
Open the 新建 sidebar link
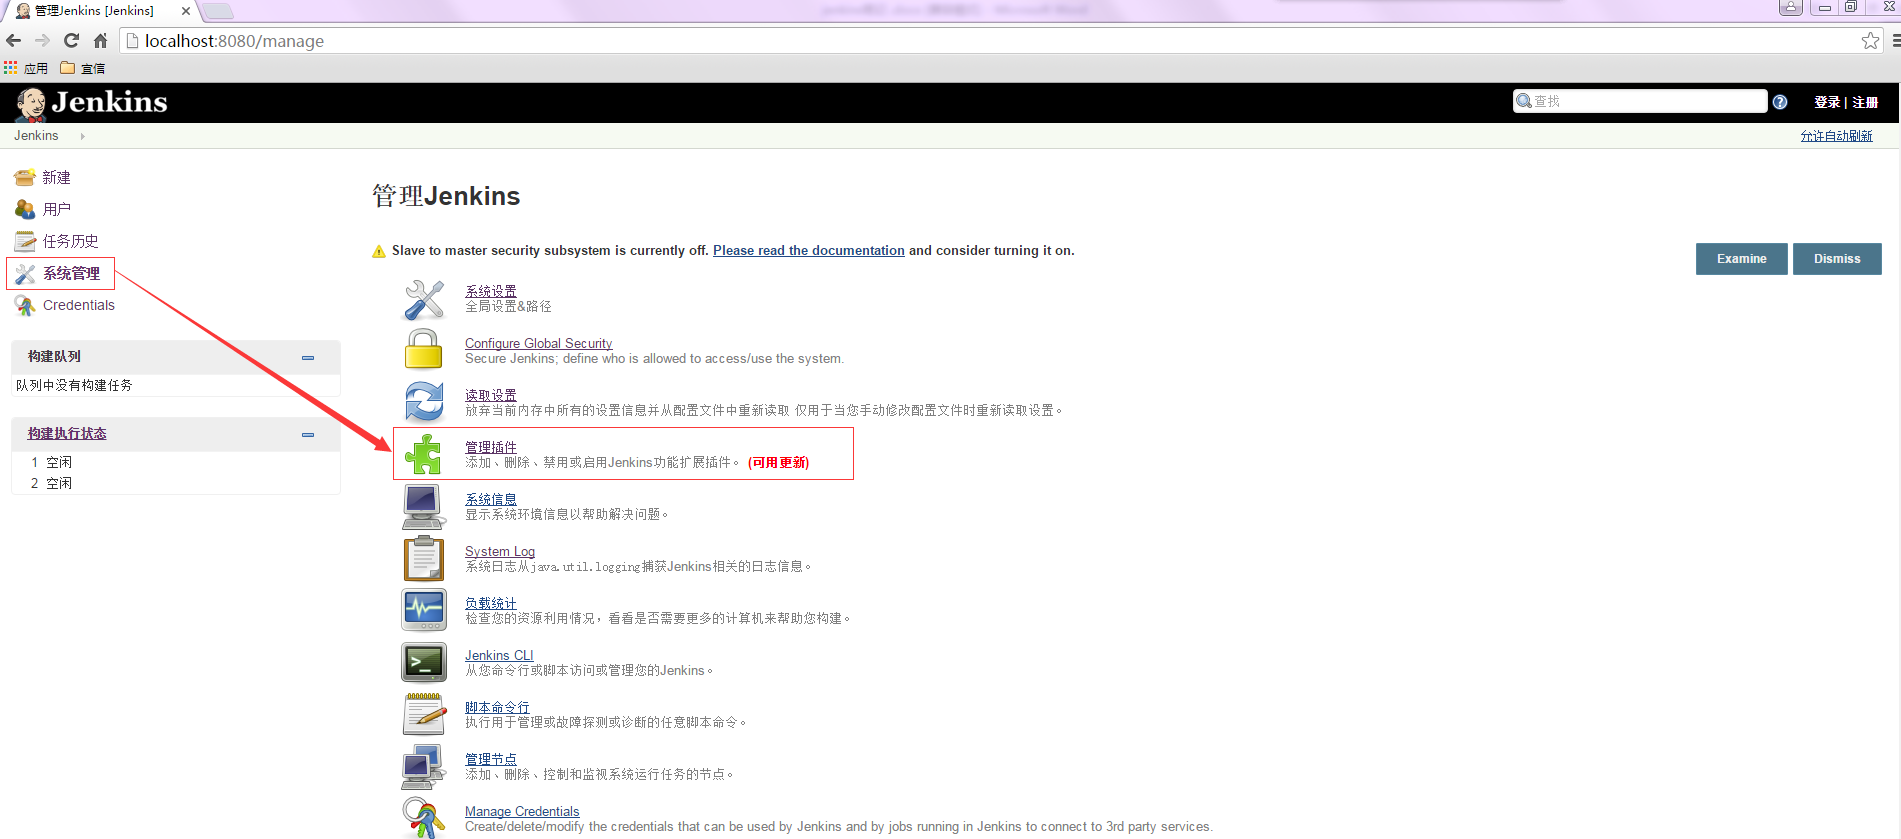(56, 178)
